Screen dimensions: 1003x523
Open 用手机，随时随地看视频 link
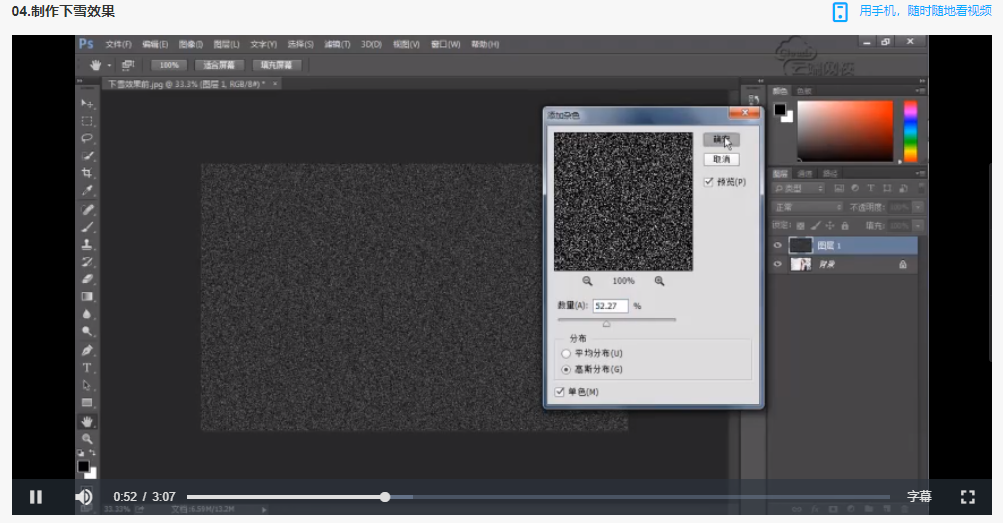click(925, 11)
